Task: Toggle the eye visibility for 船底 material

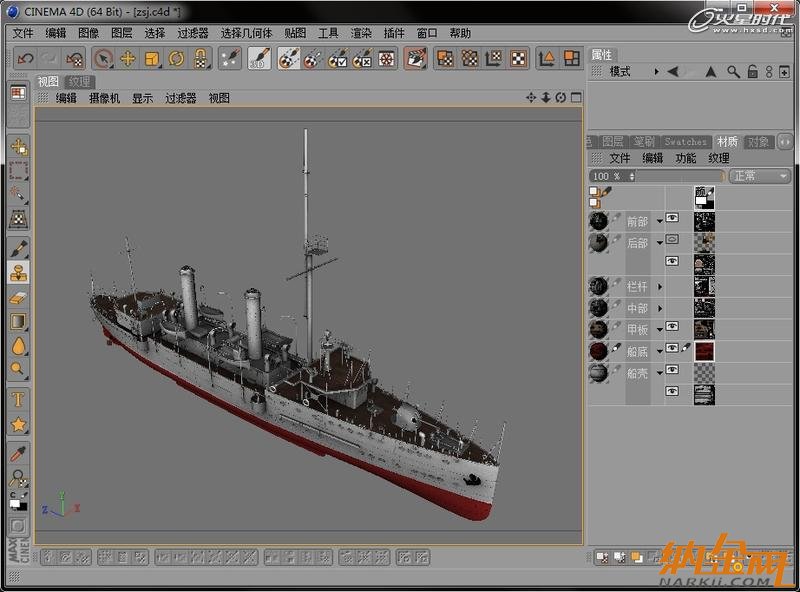Action: point(673,348)
